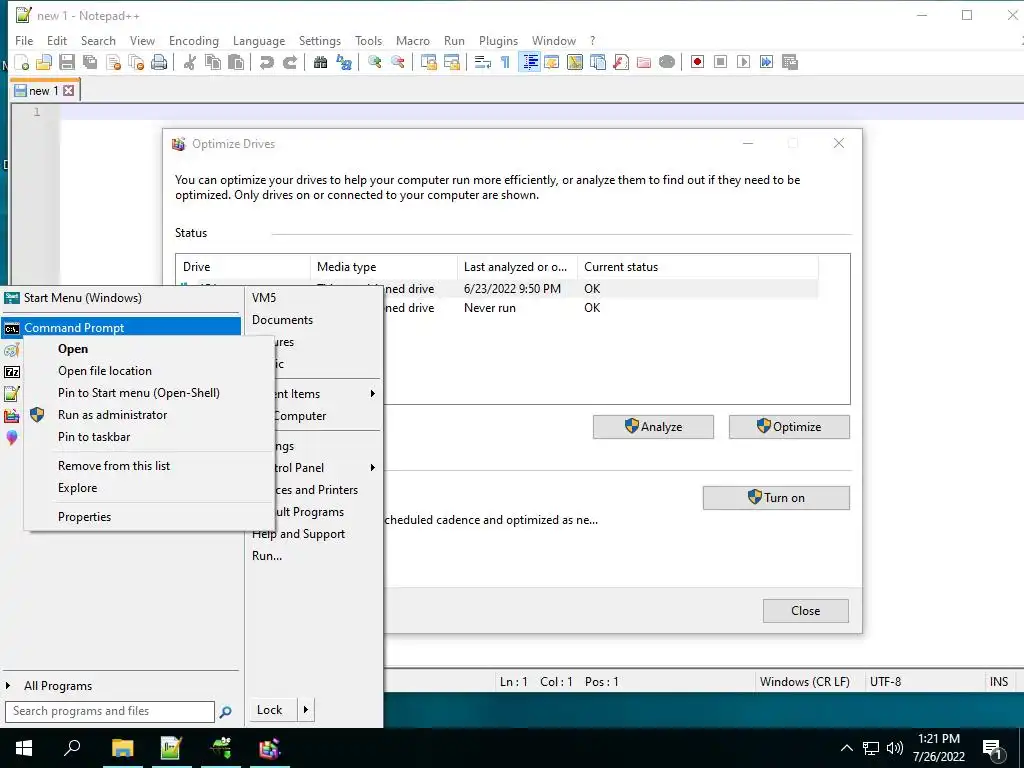Expand the Recent Items submenu arrow
Viewport: 1024px width, 768px height.
(373, 394)
